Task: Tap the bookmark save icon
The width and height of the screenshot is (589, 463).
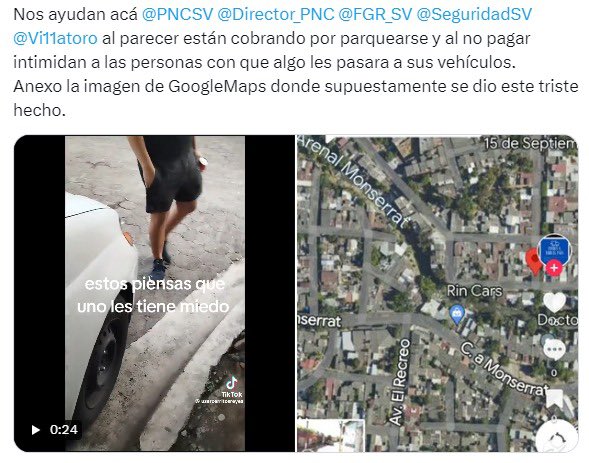Action: [x=554, y=399]
